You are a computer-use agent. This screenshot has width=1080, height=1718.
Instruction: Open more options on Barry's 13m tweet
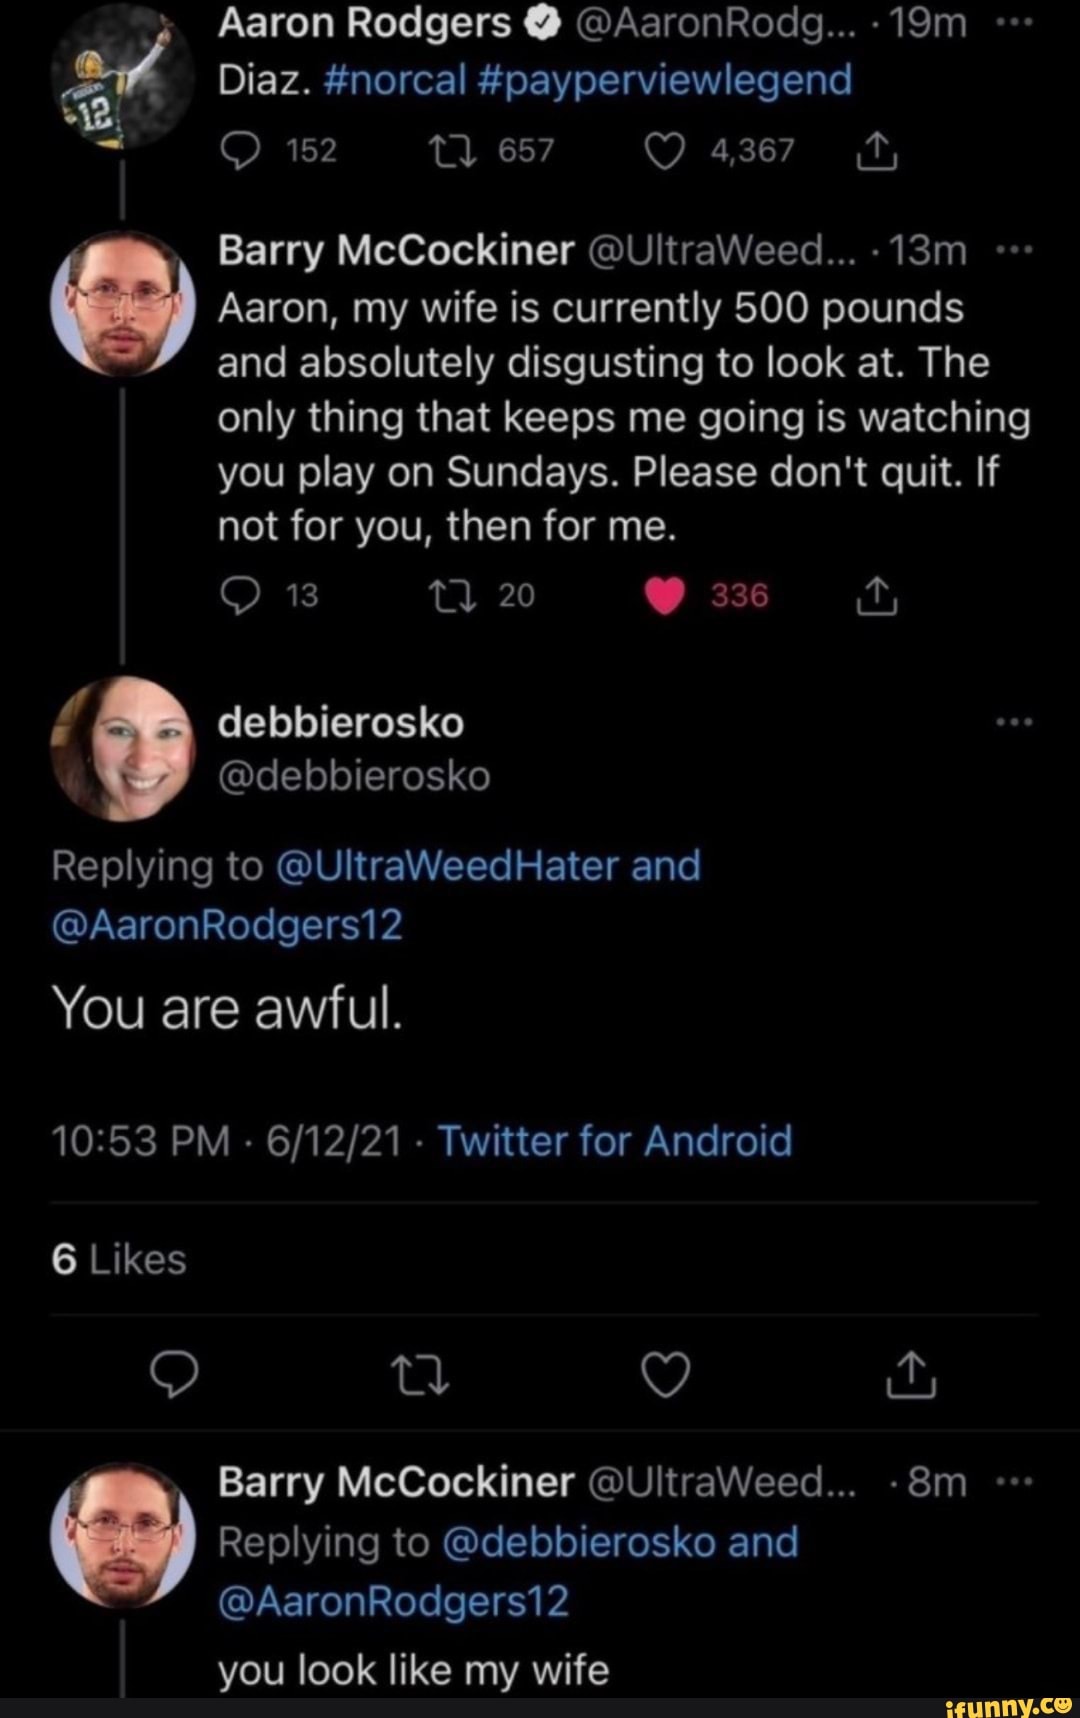(1017, 251)
